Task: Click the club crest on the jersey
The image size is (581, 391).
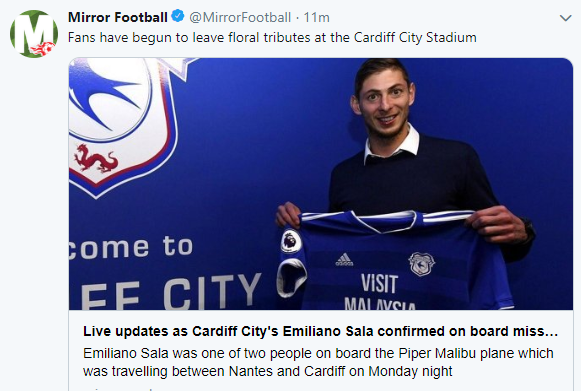Action: click(x=421, y=264)
